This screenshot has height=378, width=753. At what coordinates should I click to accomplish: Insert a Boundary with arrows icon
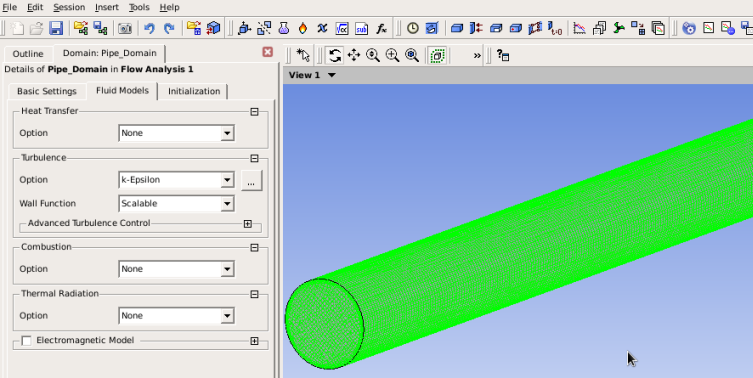pos(476,28)
